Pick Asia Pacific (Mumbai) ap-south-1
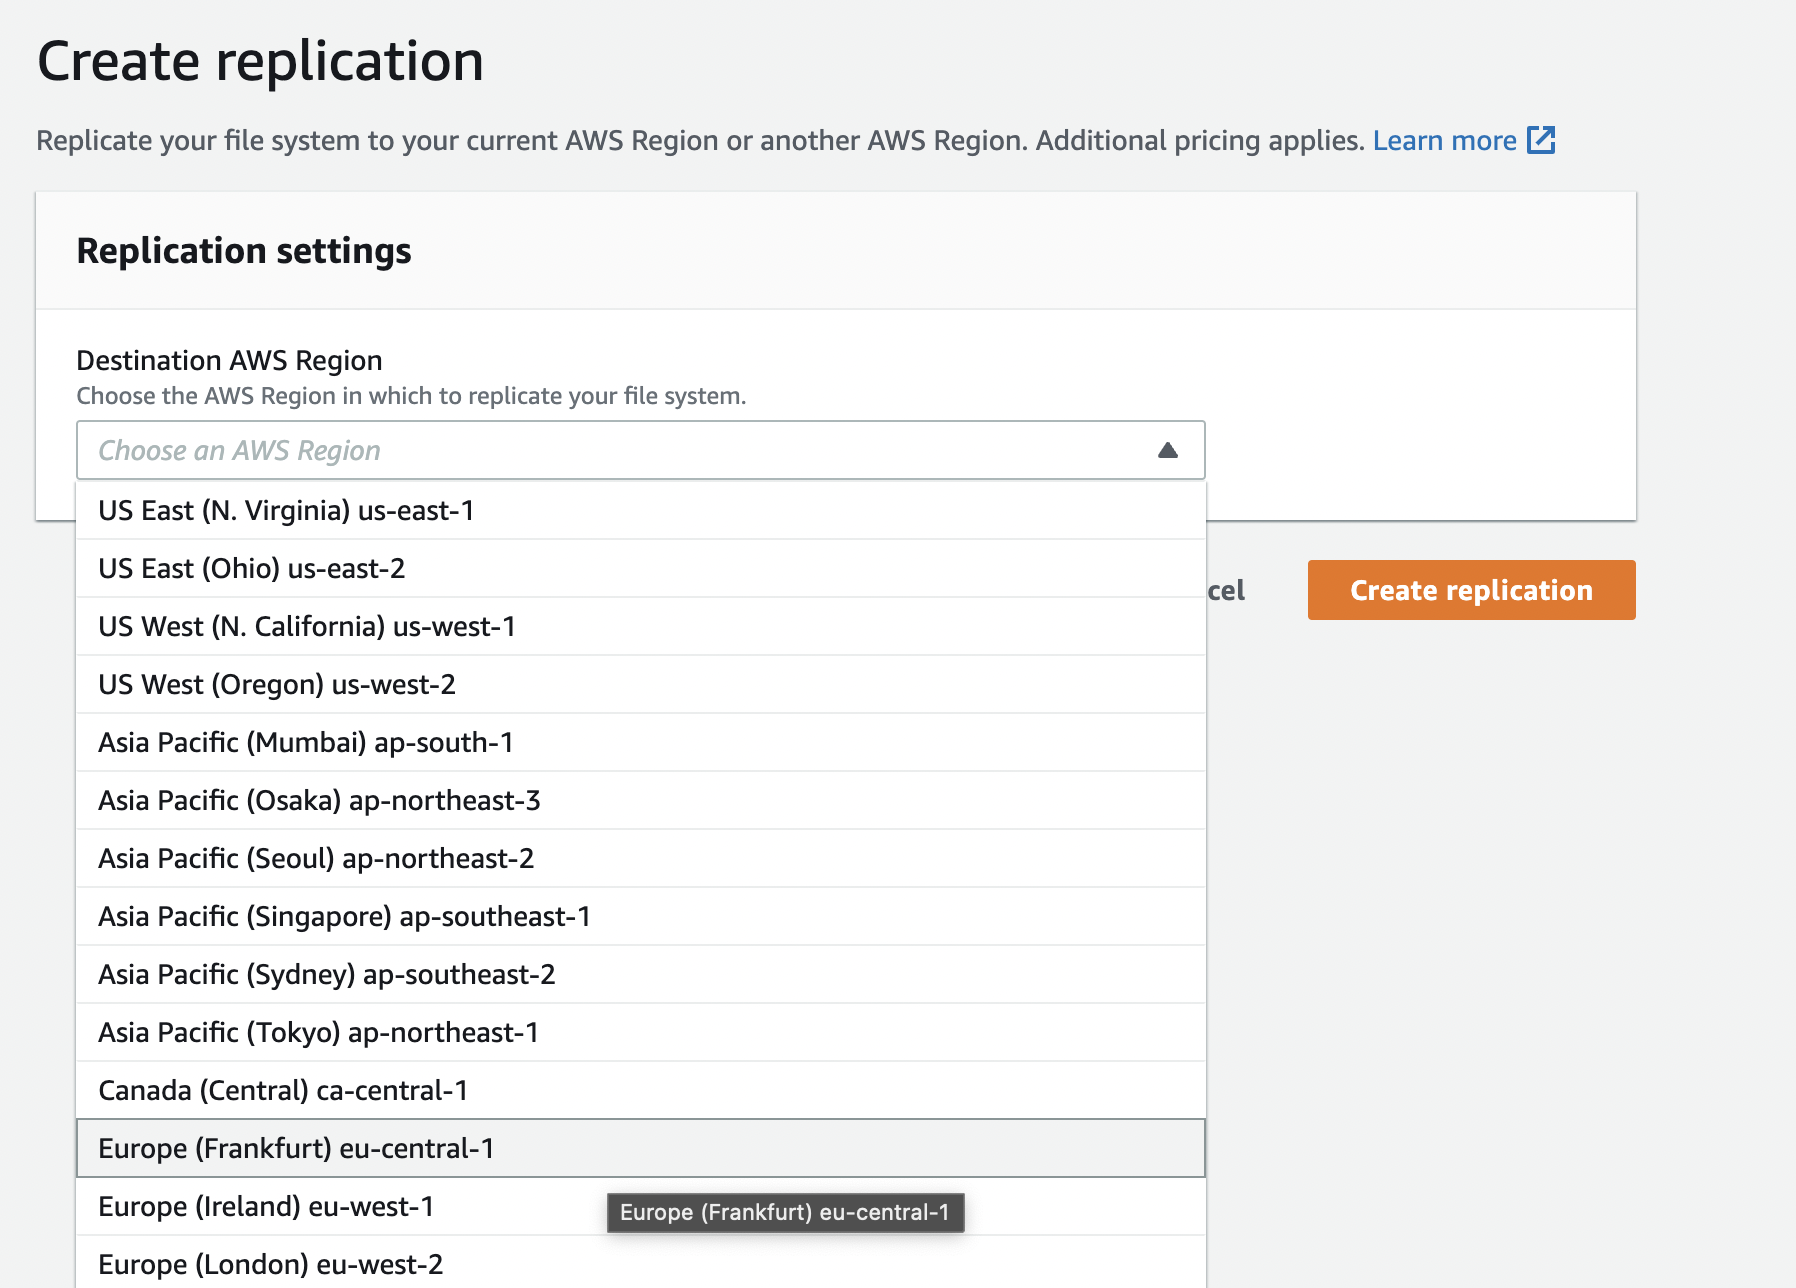Viewport: 1796px width, 1288px height. (x=641, y=743)
